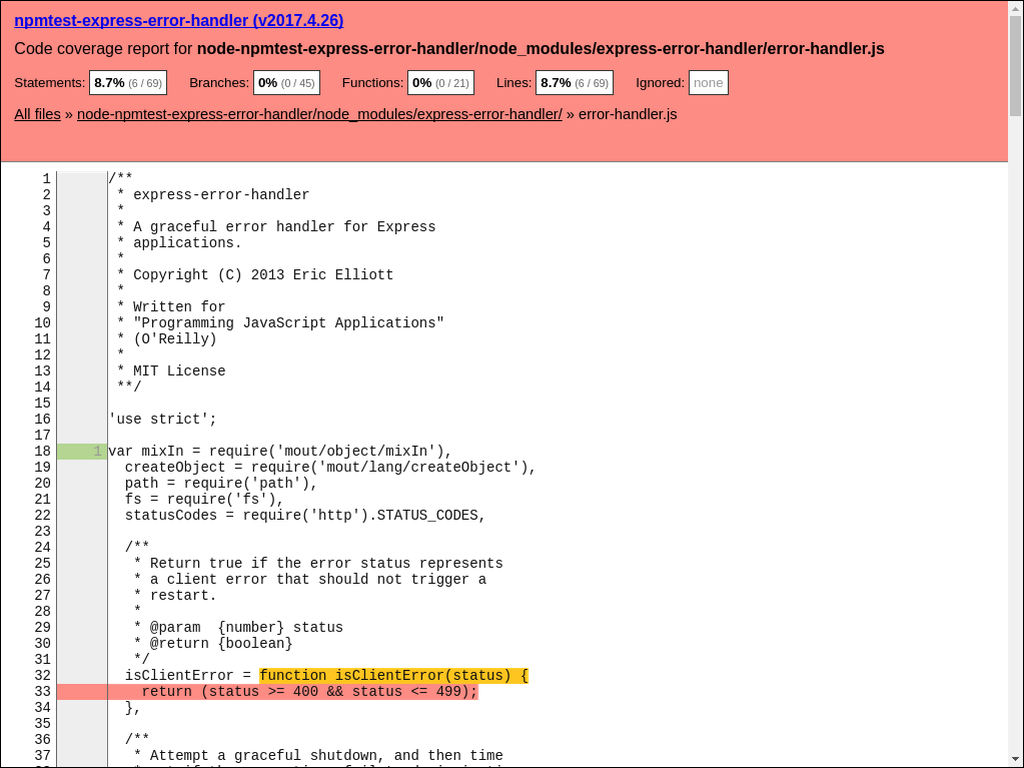
Task: Click the "var mixIn = require('mout/object/mixIn')" line
Action: click(x=280, y=451)
